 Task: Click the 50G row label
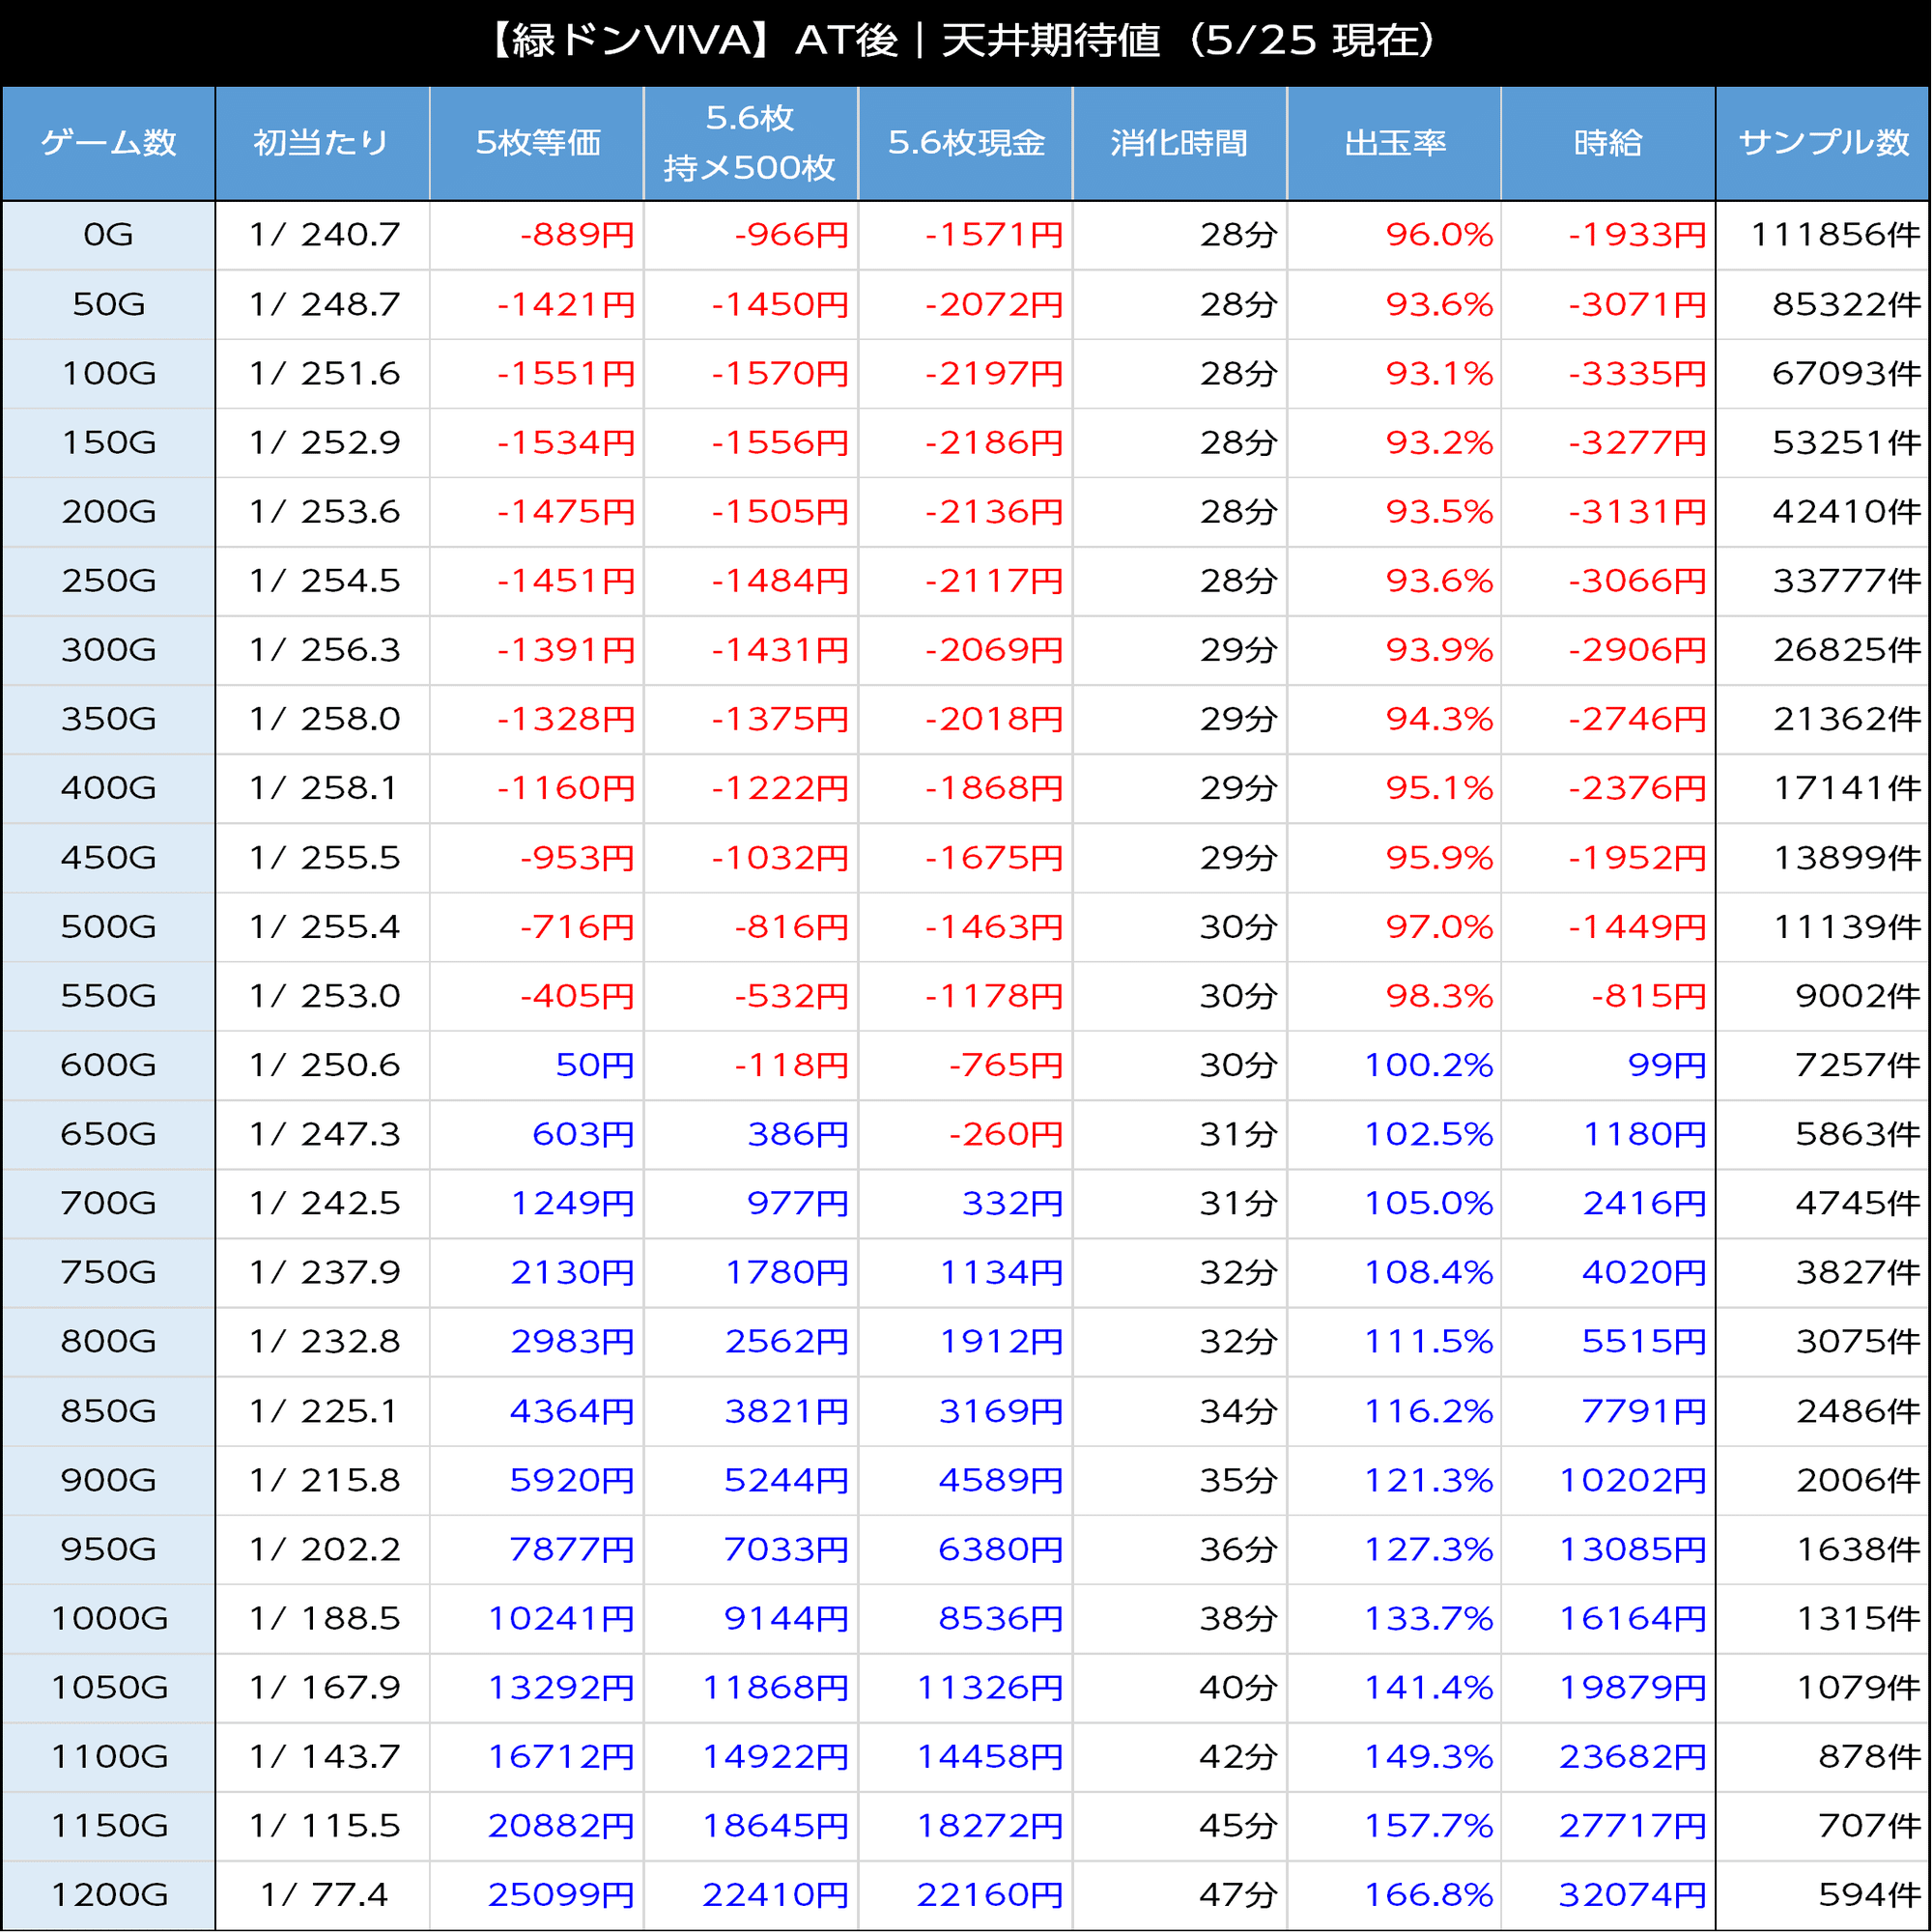click(108, 304)
